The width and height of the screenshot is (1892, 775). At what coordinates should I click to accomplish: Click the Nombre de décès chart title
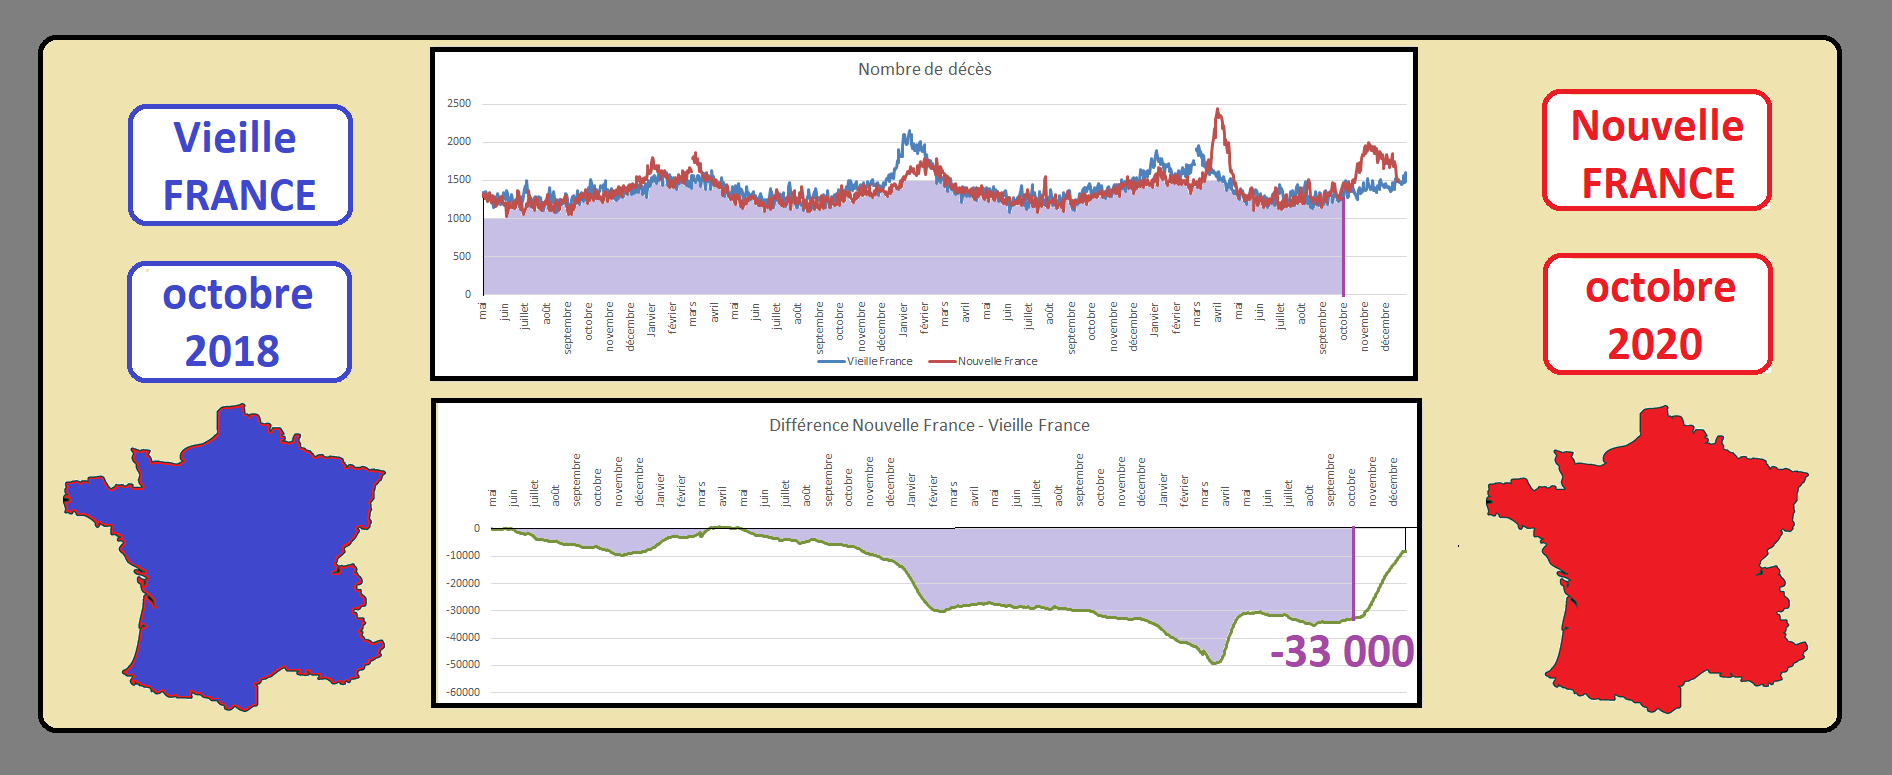[924, 69]
